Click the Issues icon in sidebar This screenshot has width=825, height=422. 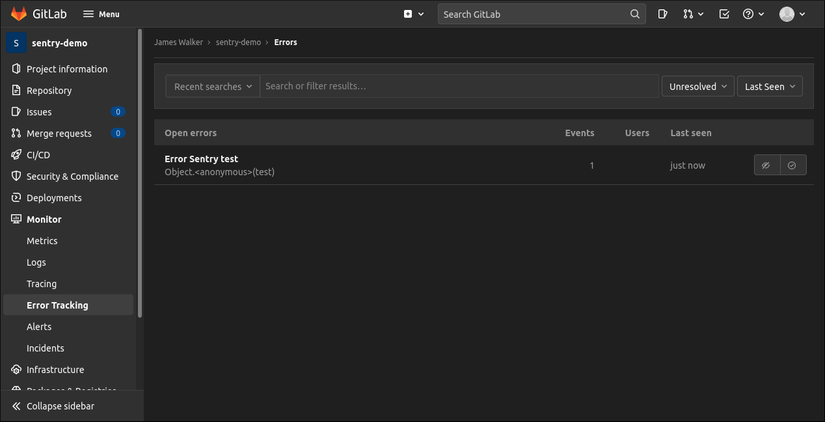16,112
